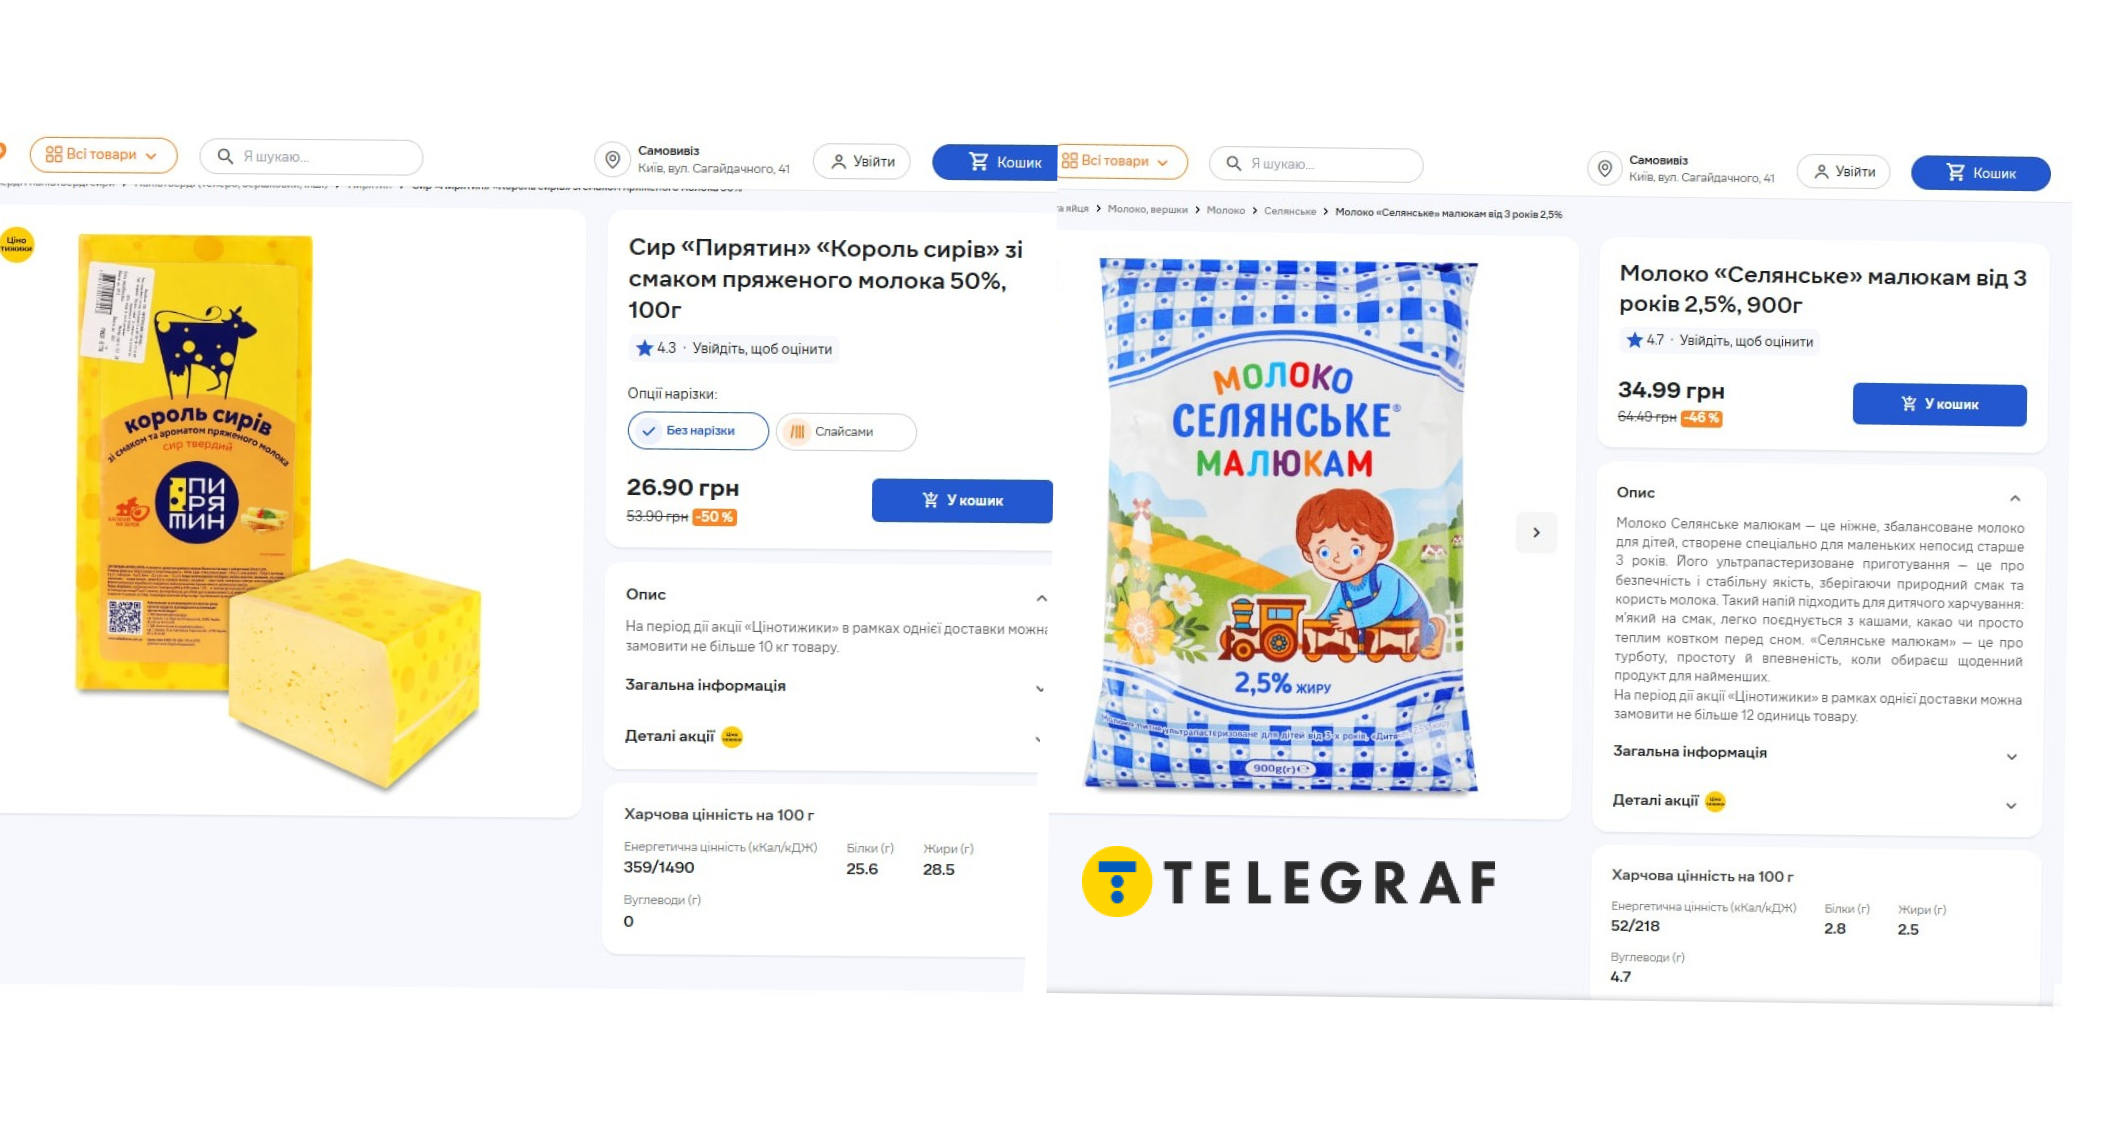Select the Слайсами slicing option
This screenshot has width=2104, height=1143.
tap(846, 432)
